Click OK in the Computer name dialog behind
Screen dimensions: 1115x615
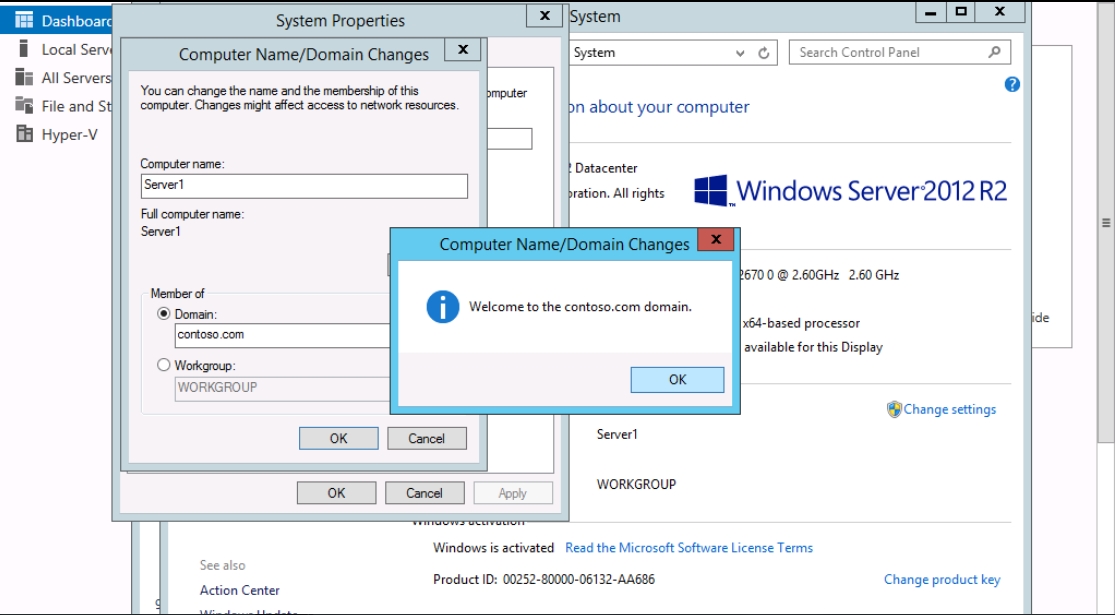(338, 439)
